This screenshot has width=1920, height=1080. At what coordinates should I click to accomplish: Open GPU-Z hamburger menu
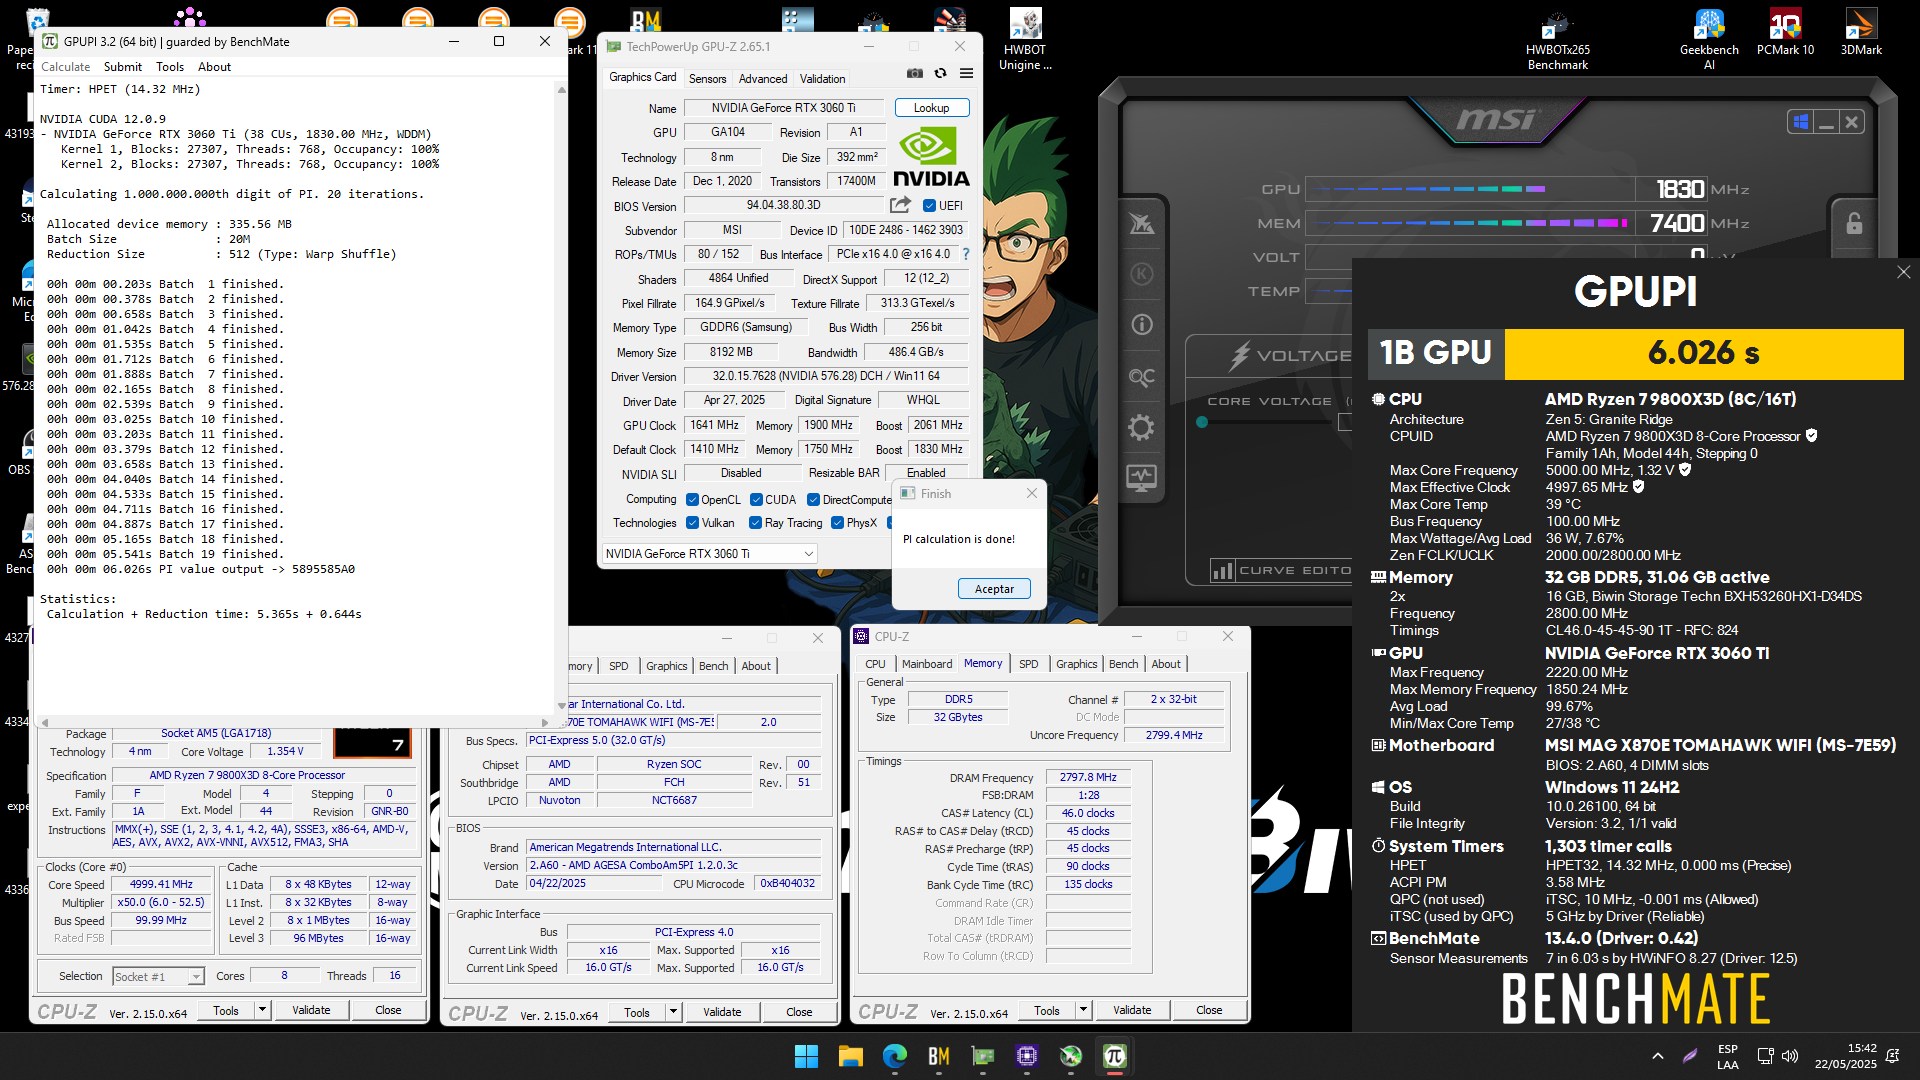pos(966,73)
